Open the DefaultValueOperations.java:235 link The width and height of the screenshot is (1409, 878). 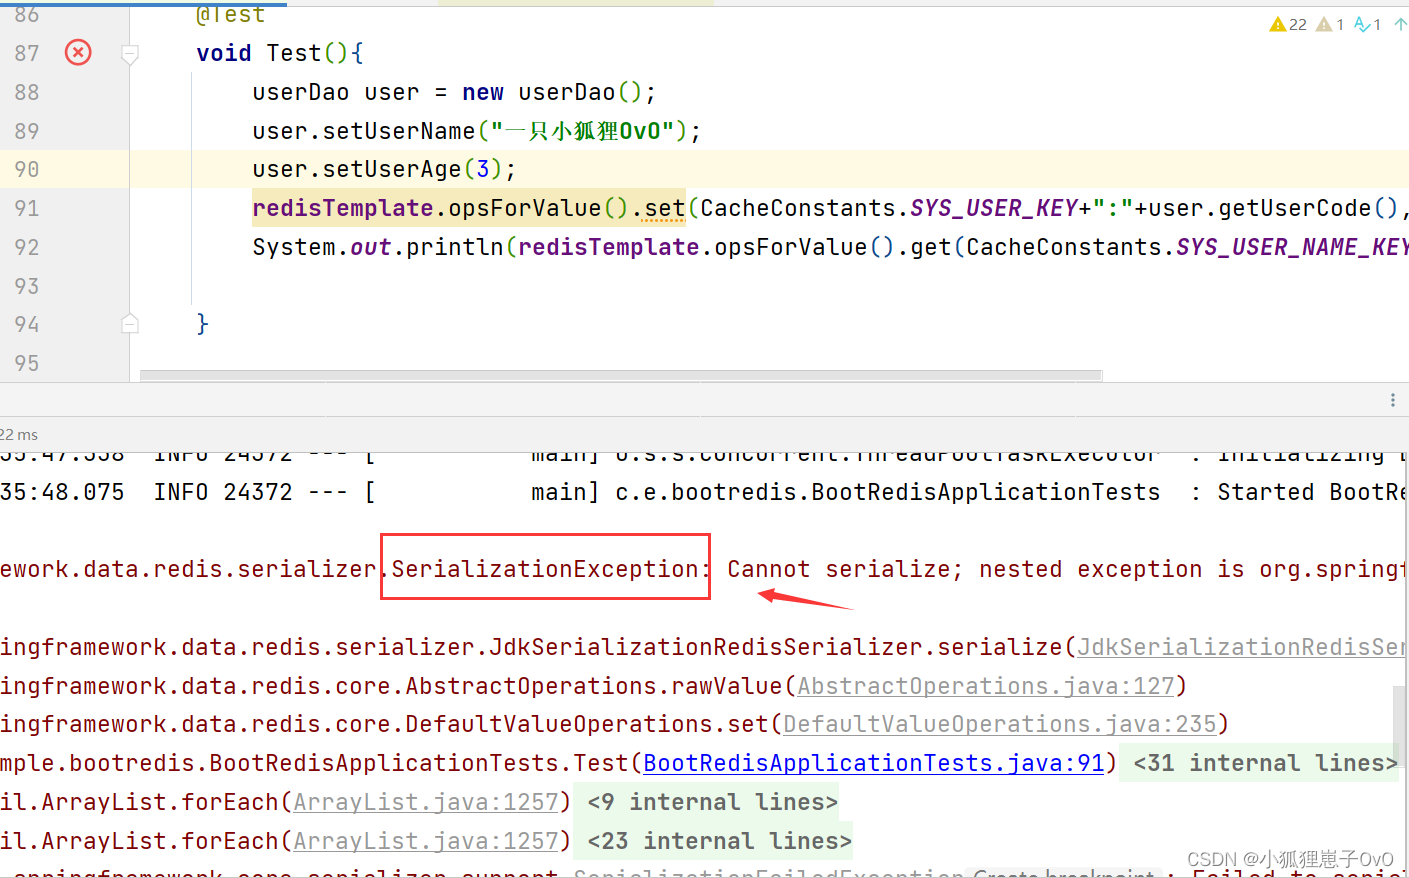pyautogui.click(x=1000, y=724)
